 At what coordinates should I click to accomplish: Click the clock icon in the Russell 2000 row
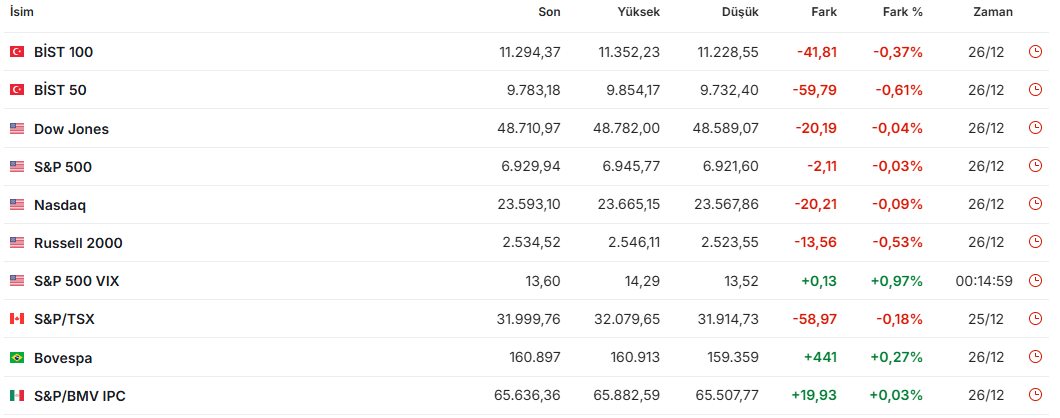click(x=1035, y=243)
